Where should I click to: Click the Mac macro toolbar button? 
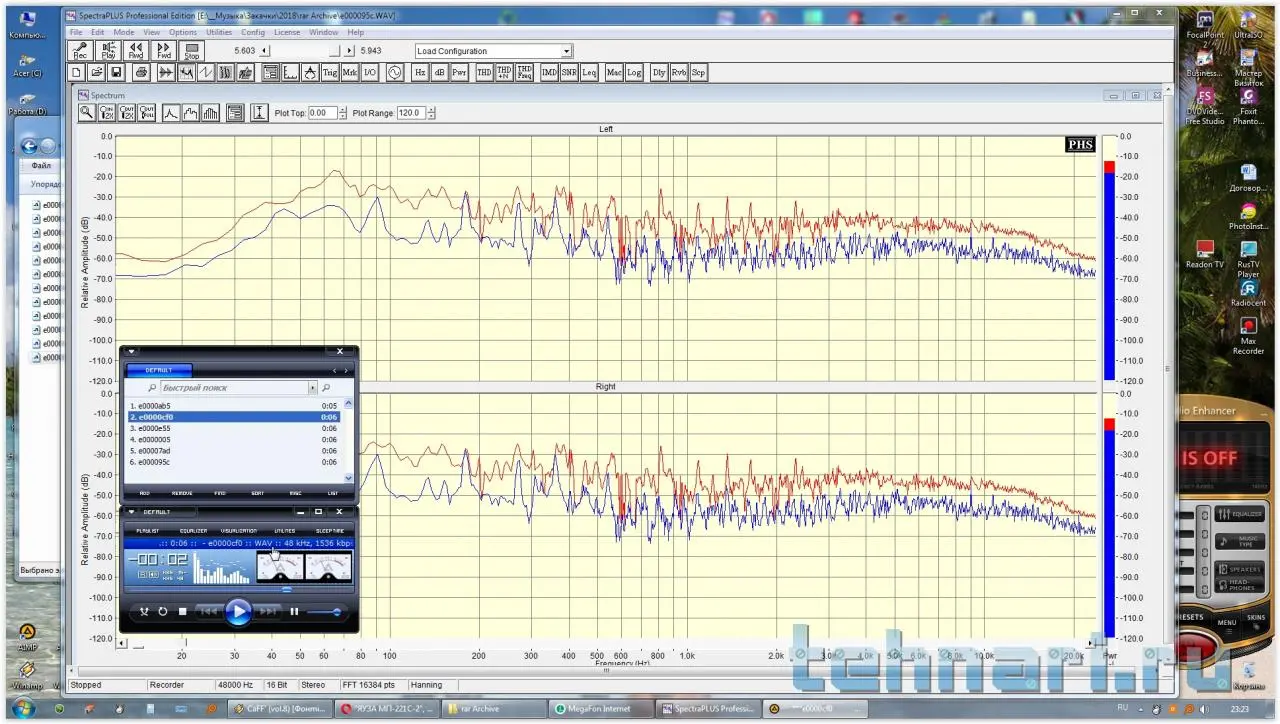[x=614, y=73]
